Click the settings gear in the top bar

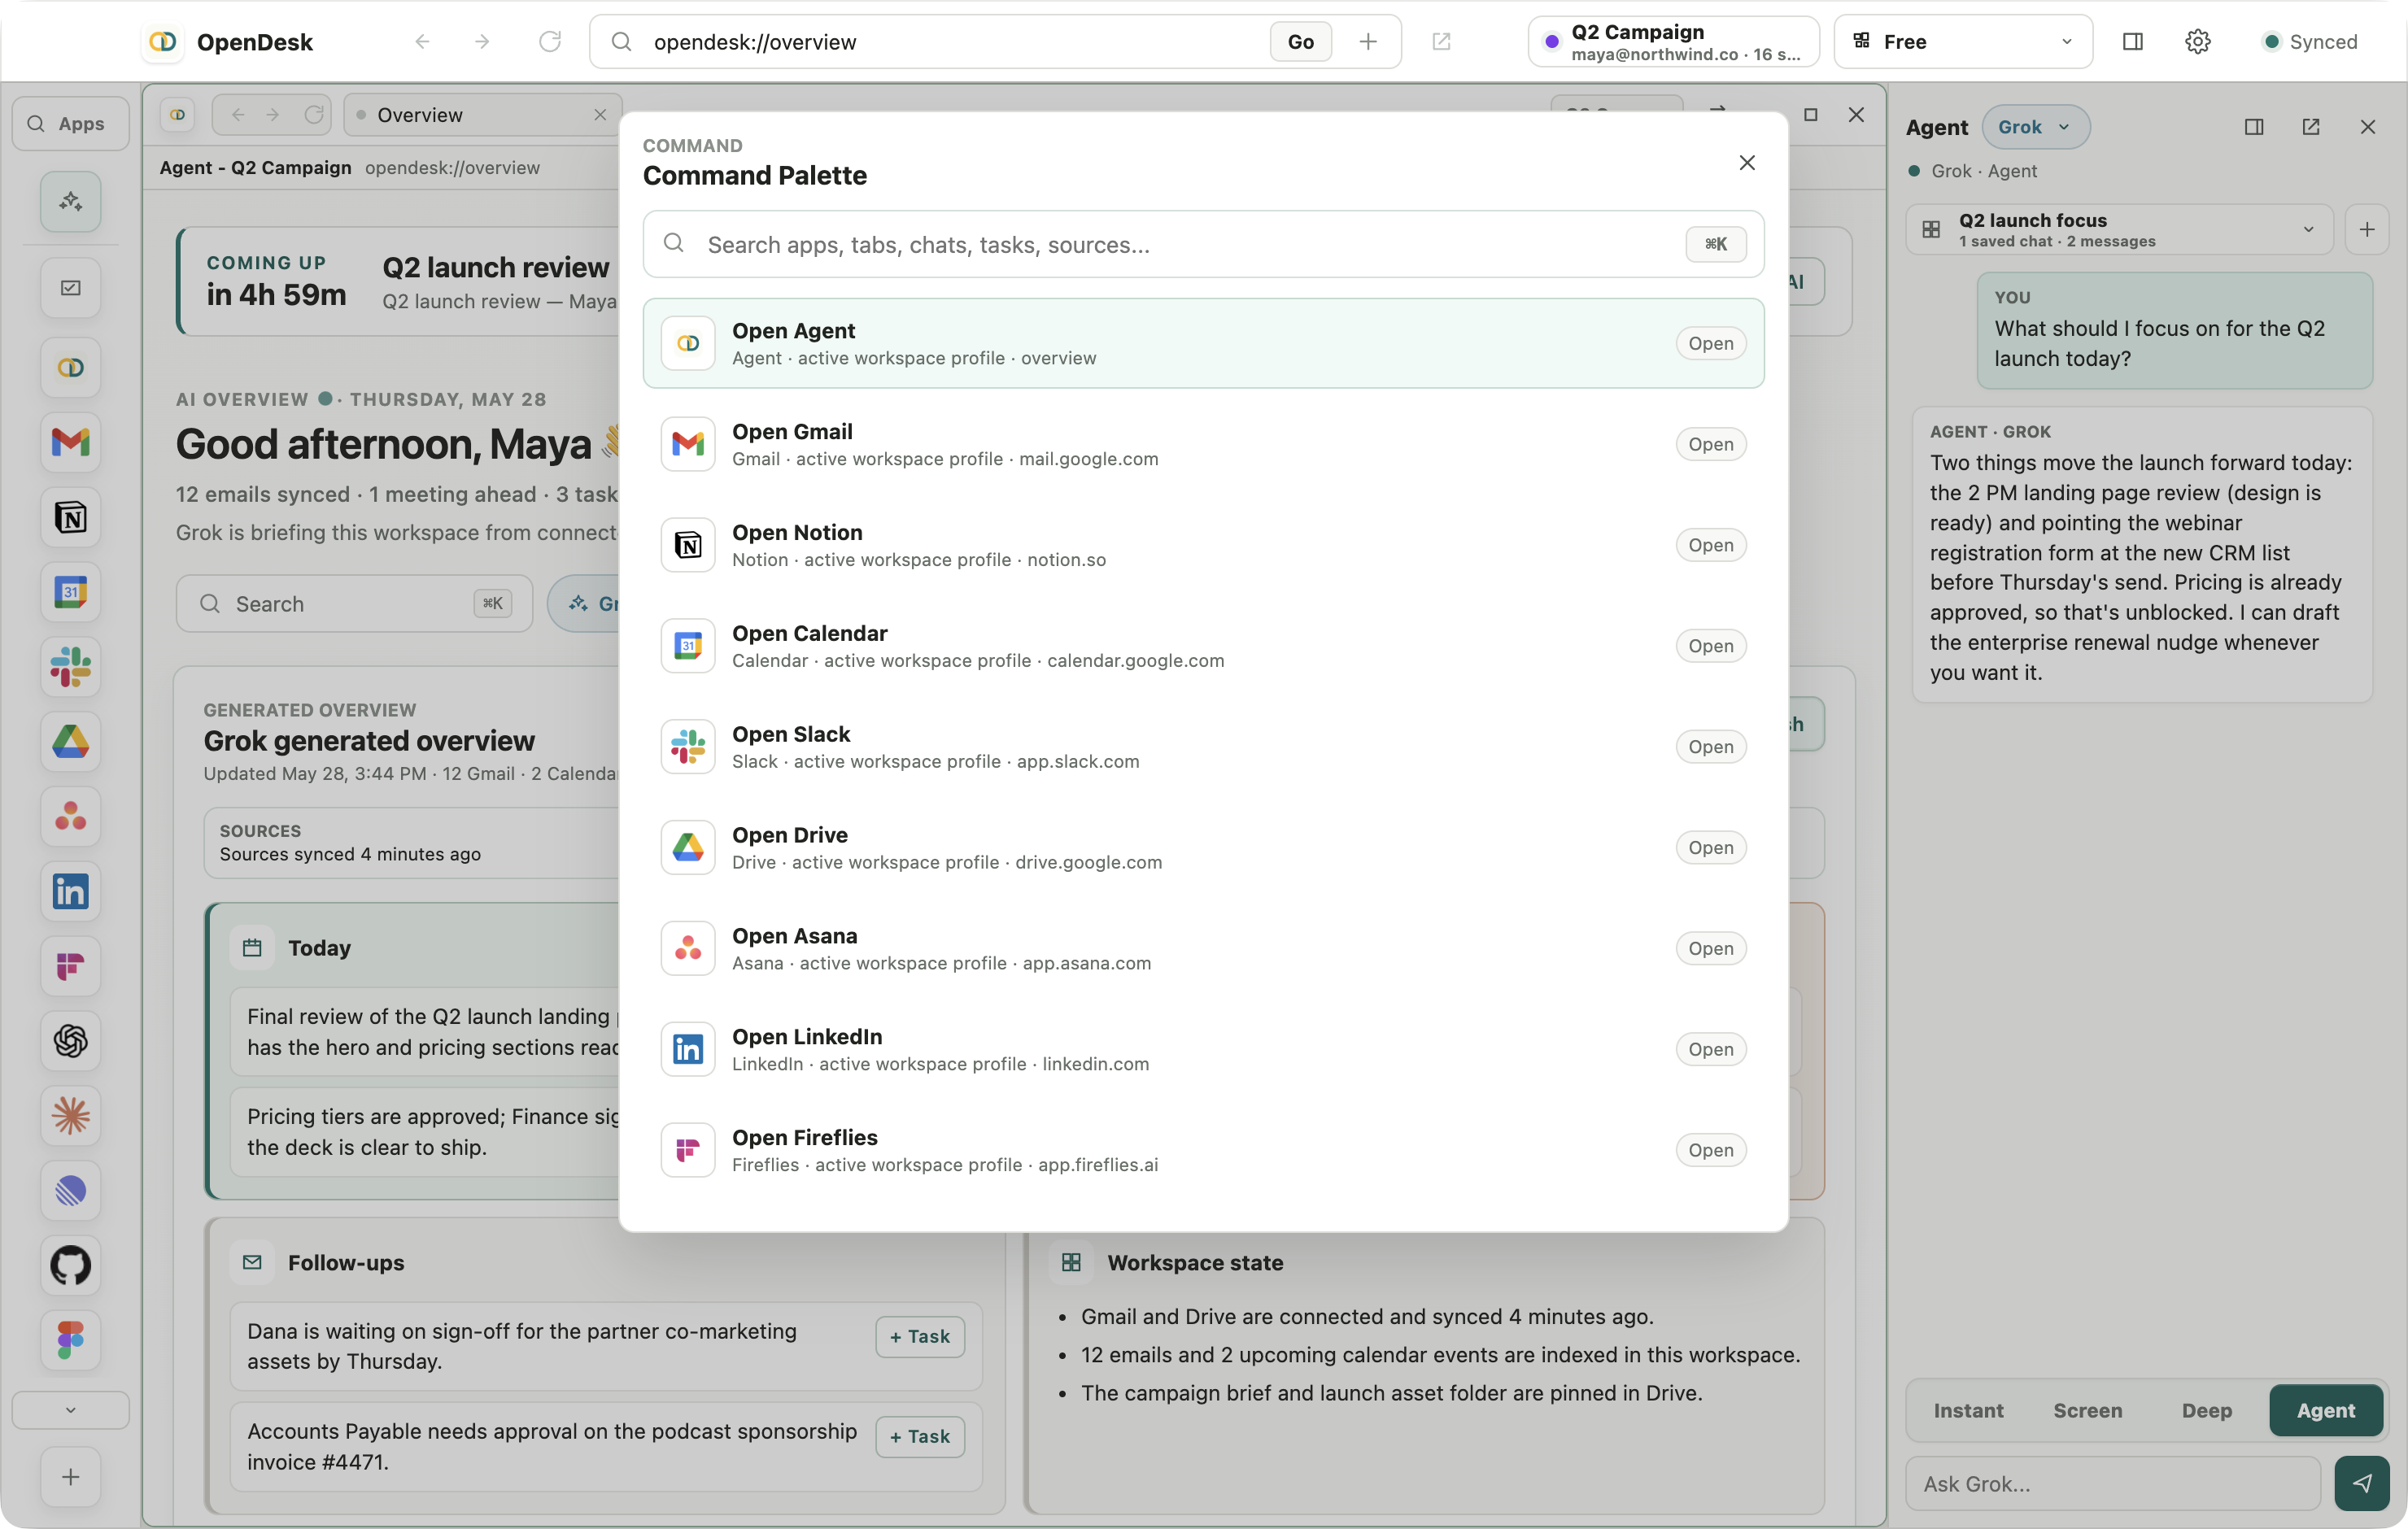[2197, 41]
